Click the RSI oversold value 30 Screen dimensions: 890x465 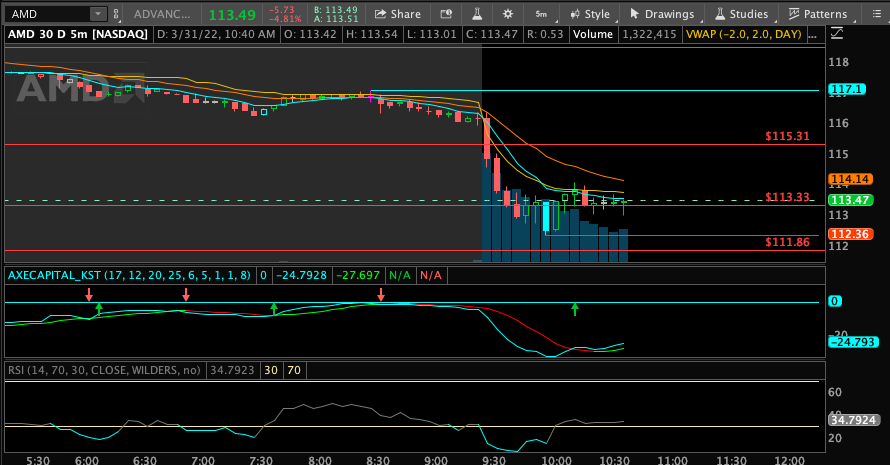click(271, 370)
